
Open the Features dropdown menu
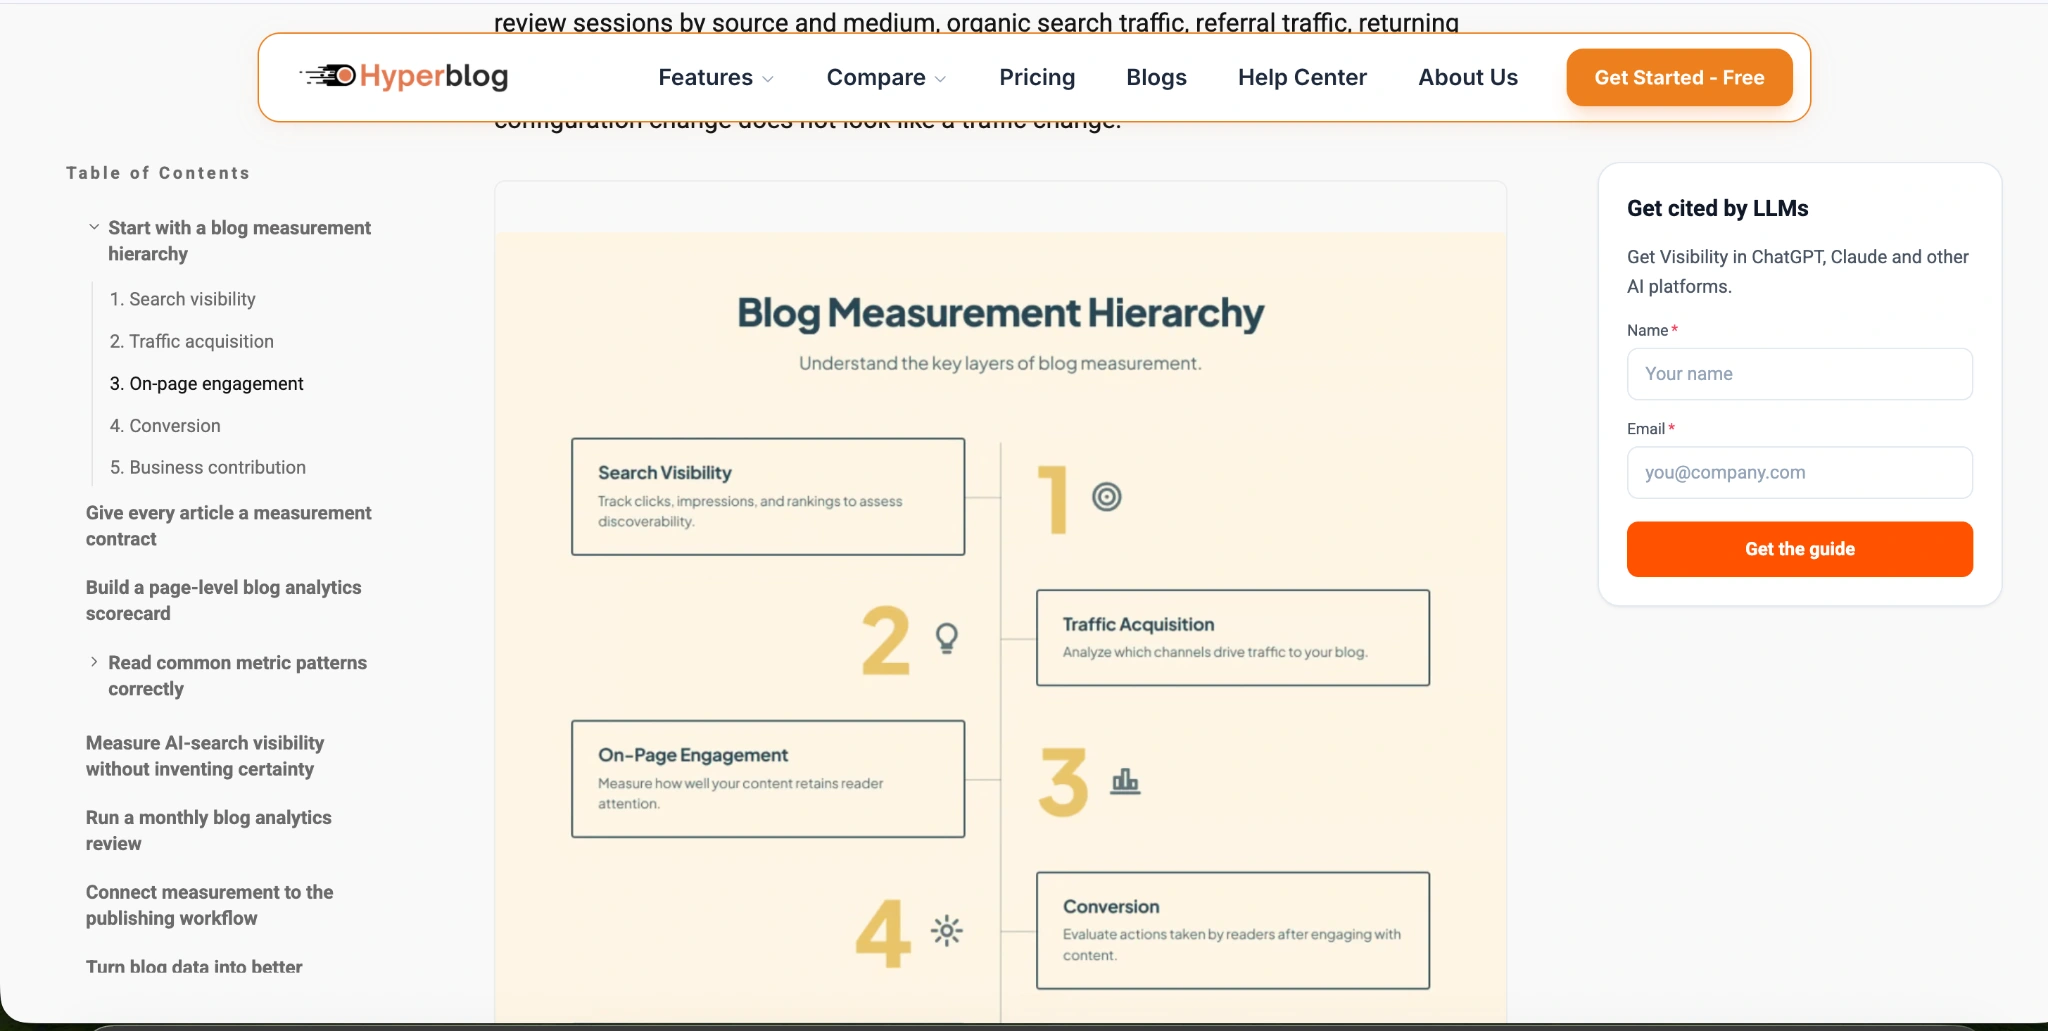pos(715,77)
